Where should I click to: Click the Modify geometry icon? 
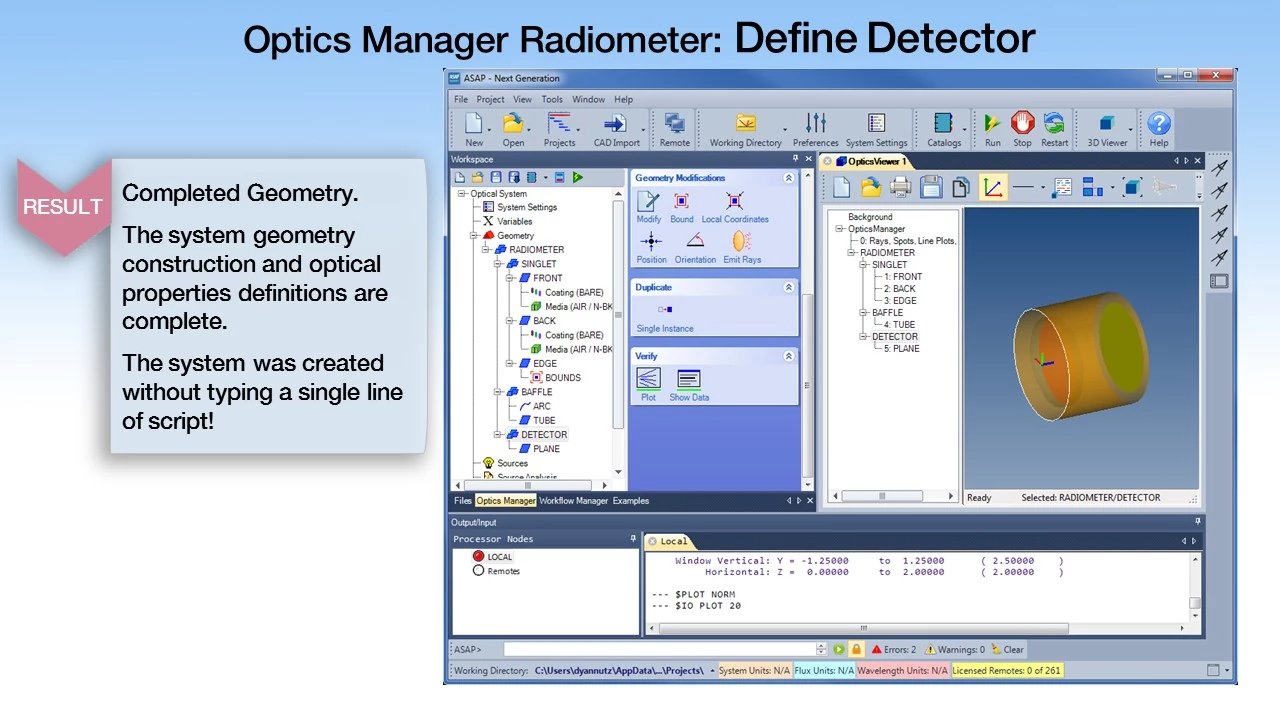(x=648, y=203)
